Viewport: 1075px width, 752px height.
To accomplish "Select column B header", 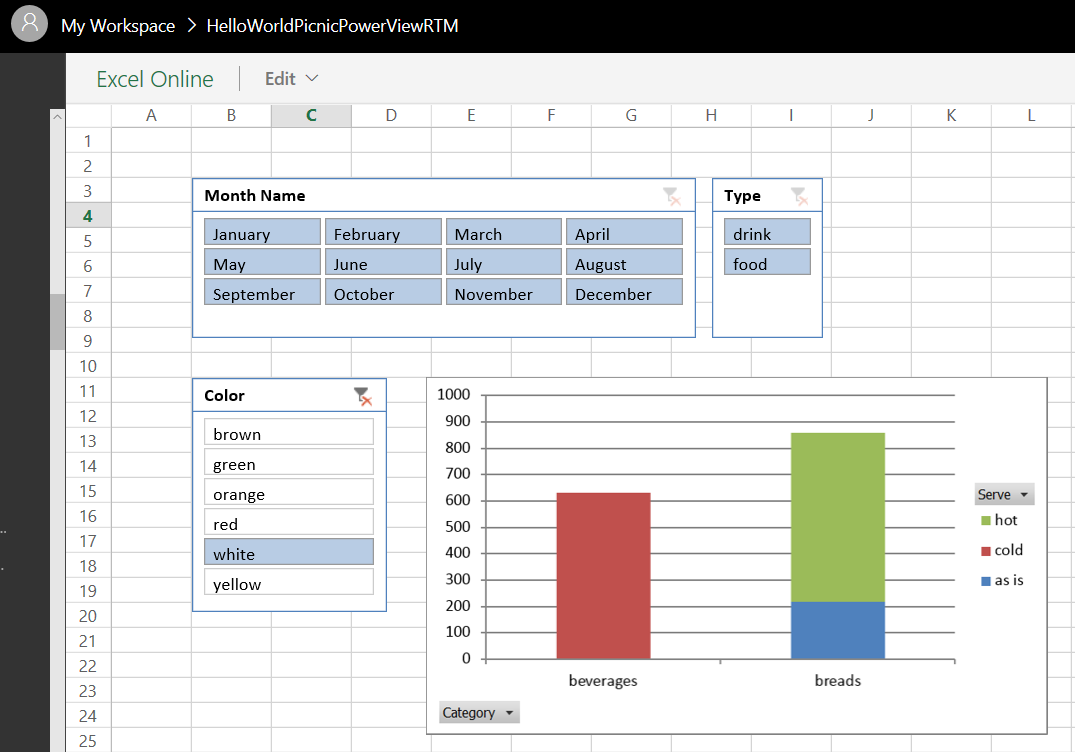I will [231, 116].
